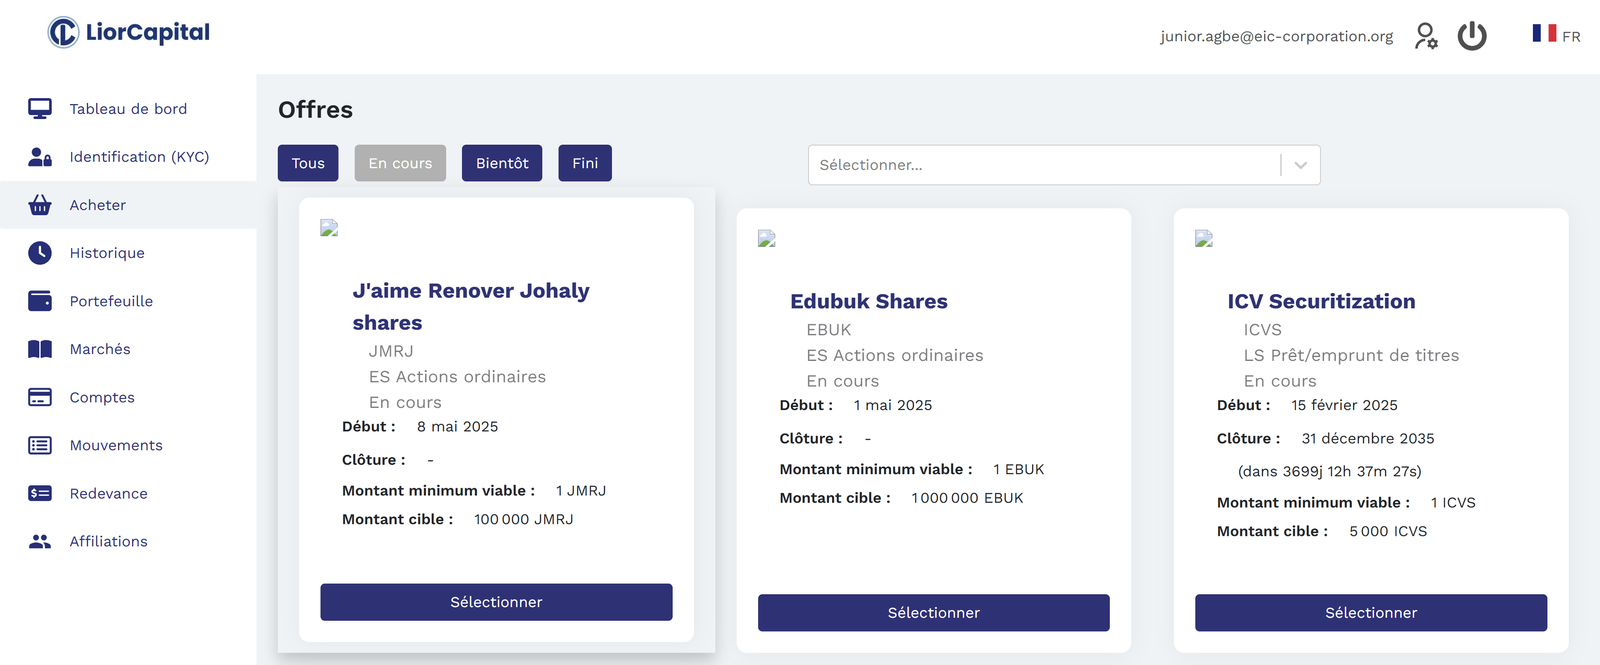
Task: Click the Affiliations people icon
Action: [40, 541]
